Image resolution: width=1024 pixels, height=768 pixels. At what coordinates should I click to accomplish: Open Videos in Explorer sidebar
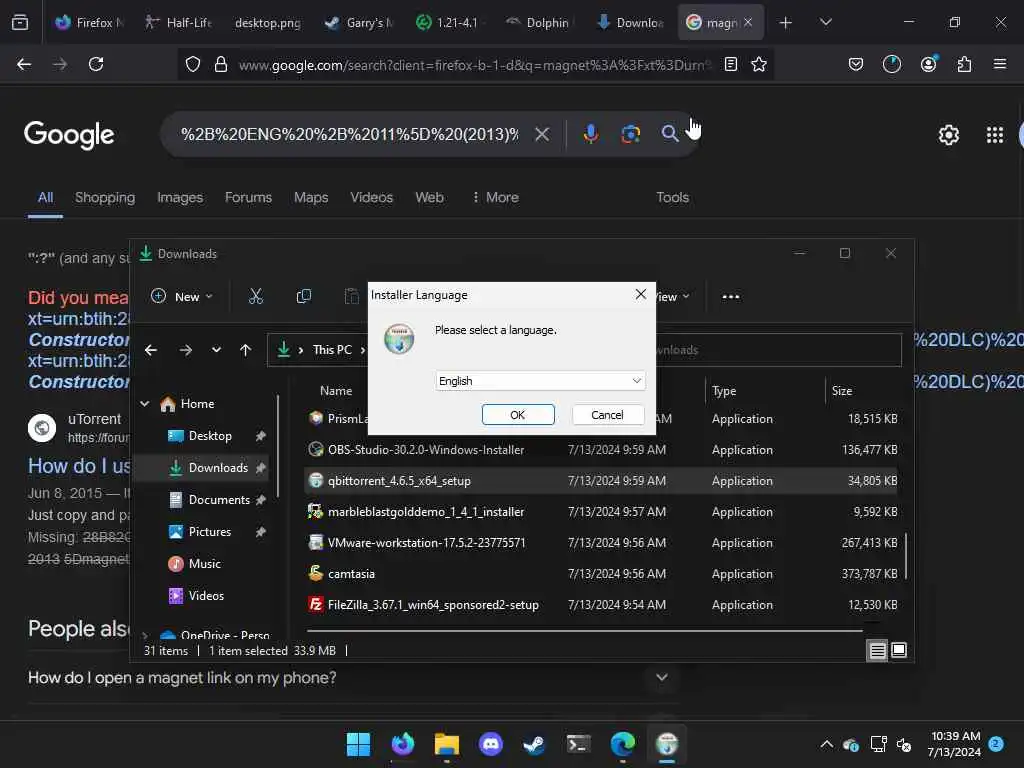pyautogui.click(x=206, y=596)
